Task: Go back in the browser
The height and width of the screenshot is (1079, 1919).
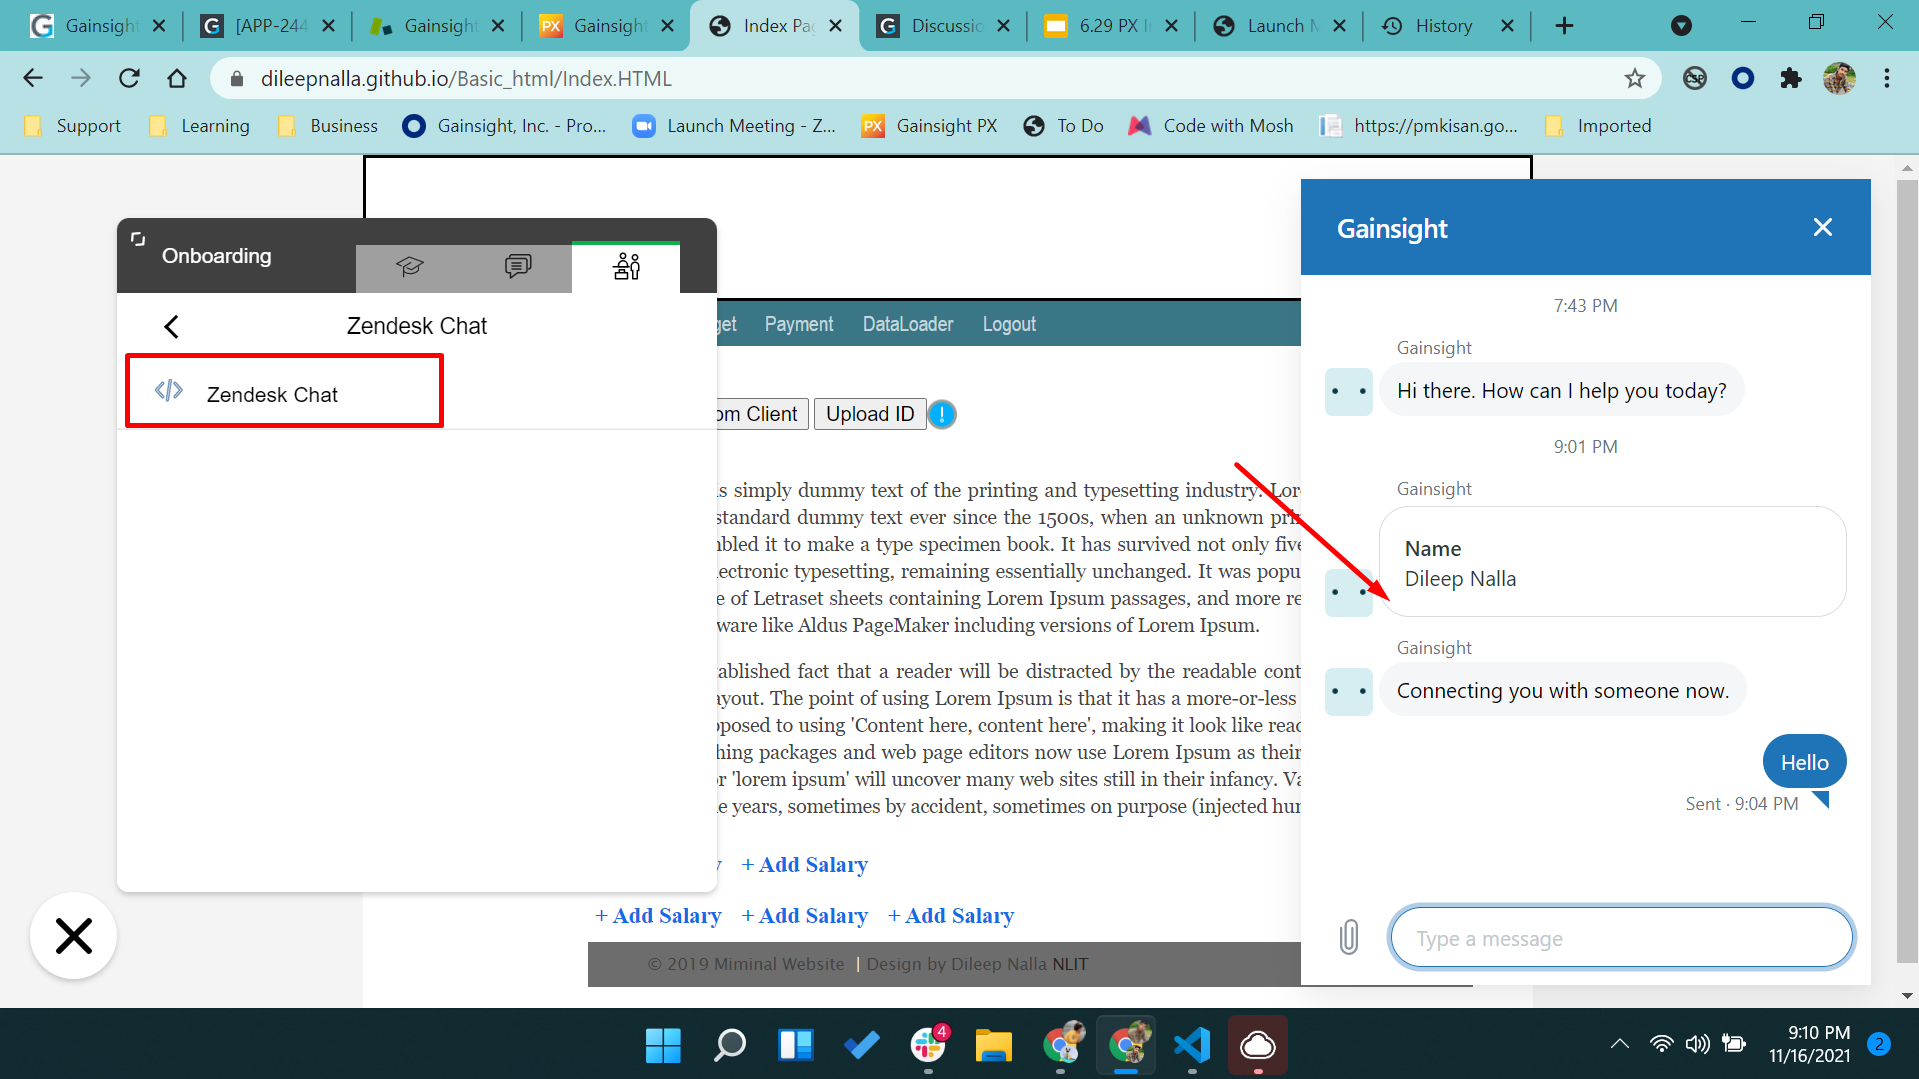Action: pos(33,78)
